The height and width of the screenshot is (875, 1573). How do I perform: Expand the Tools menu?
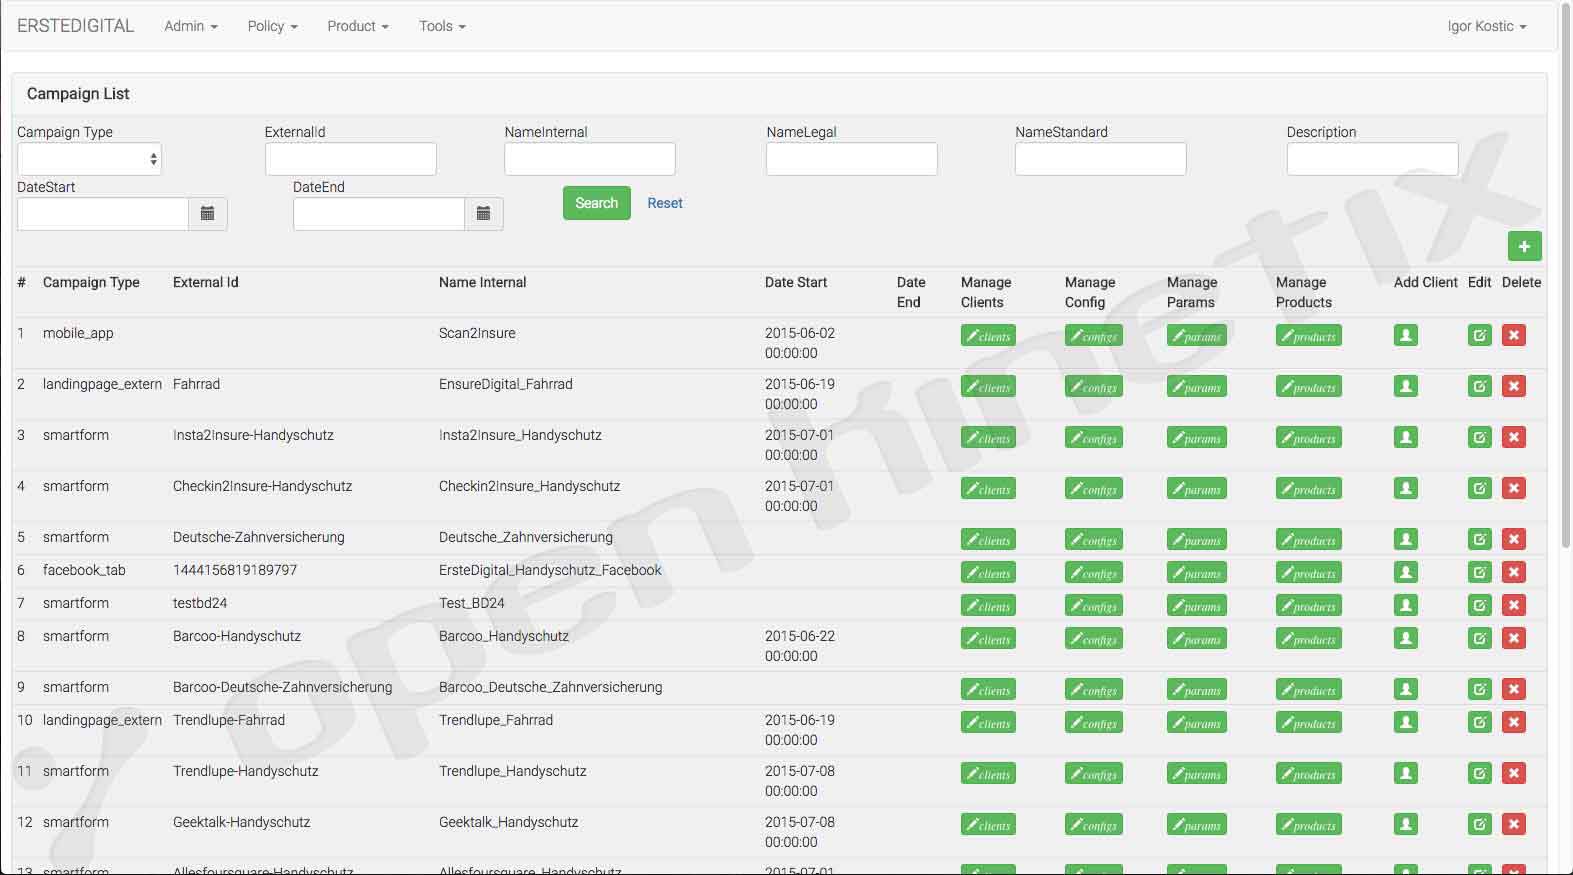click(442, 26)
